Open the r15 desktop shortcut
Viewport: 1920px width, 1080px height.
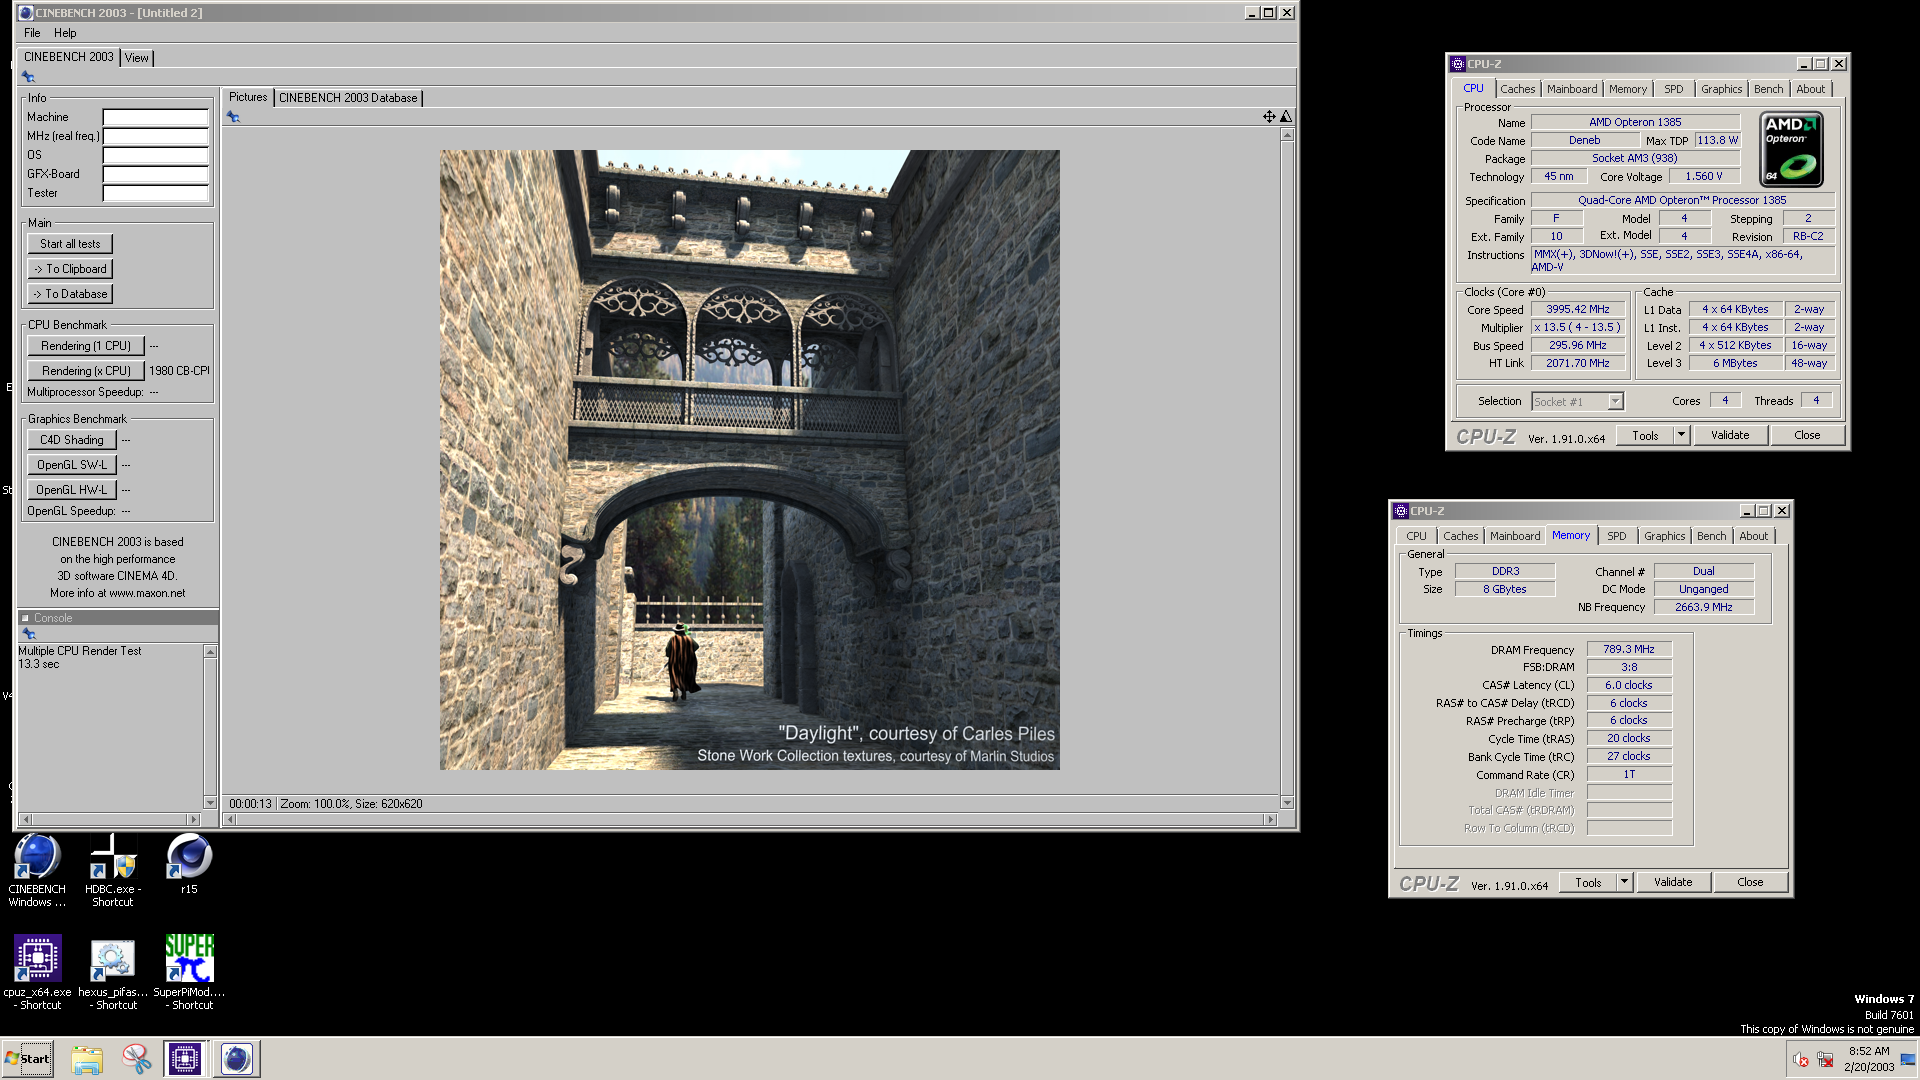point(189,865)
